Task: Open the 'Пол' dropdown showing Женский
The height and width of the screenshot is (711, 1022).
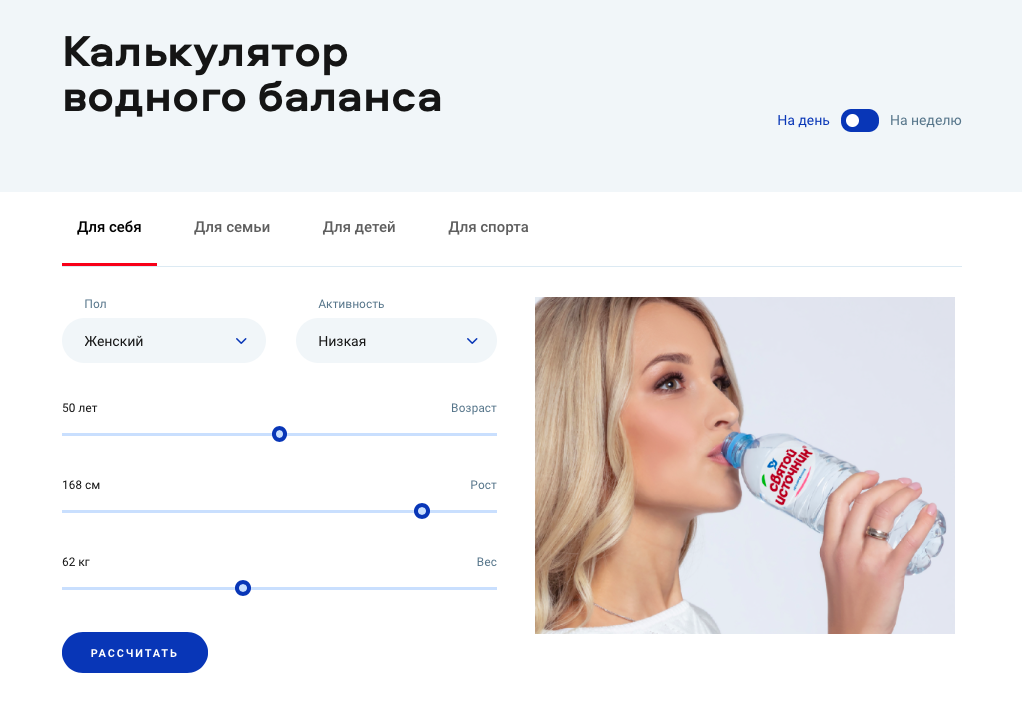Action: (164, 340)
